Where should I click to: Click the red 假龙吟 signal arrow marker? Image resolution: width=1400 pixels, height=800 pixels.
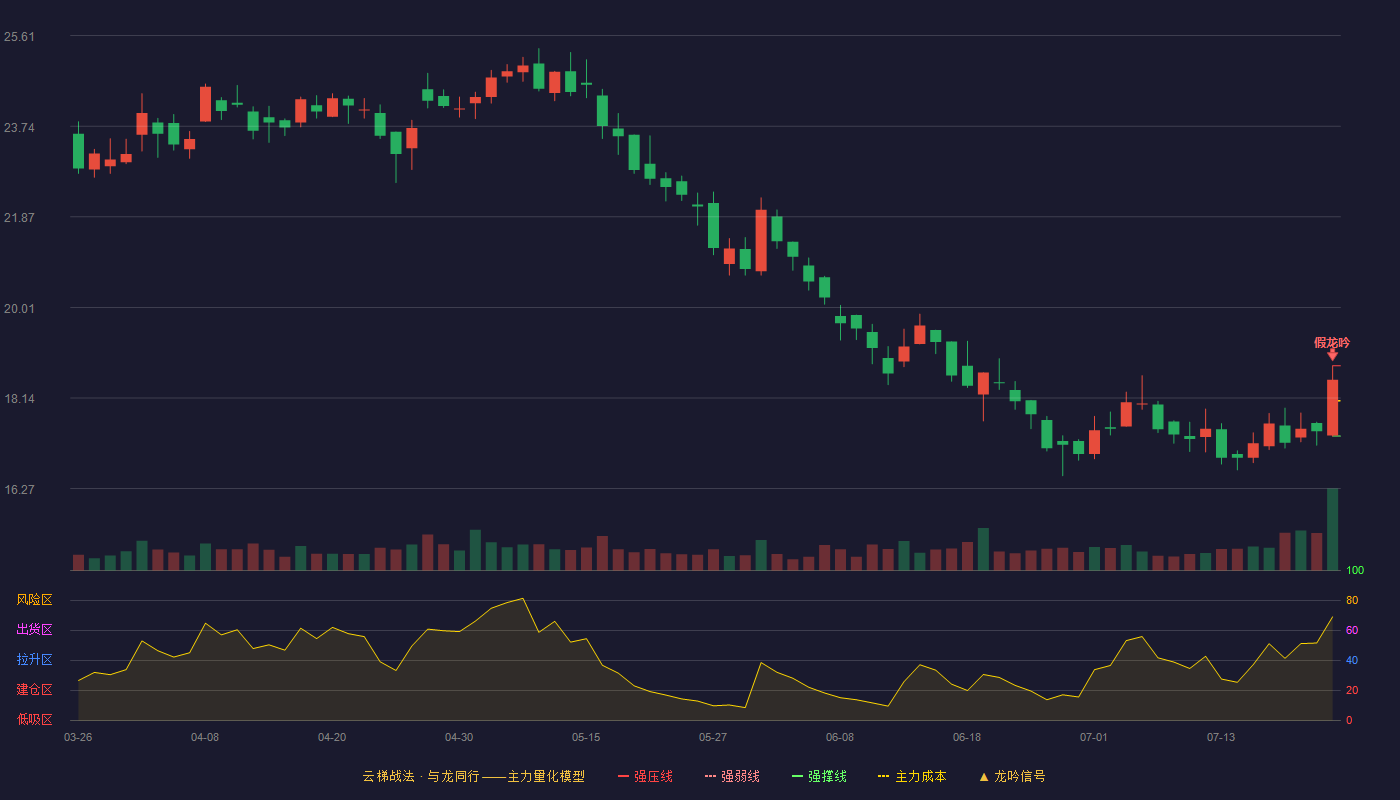coord(1332,355)
